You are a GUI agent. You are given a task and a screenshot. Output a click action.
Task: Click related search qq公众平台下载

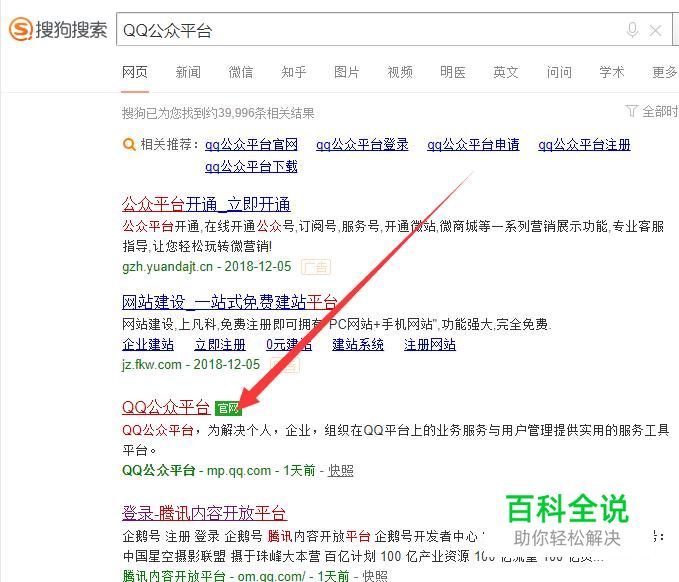251,166
